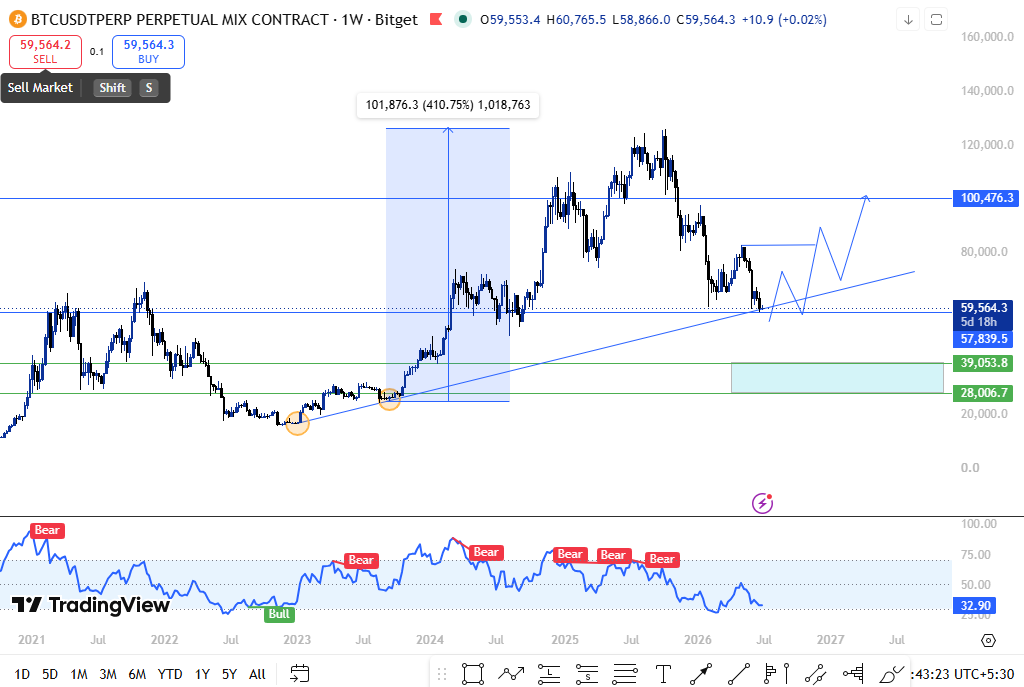Click the 0.1 spread value
The height and width of the screenshot is (687, 1024).
pos(97,52)
